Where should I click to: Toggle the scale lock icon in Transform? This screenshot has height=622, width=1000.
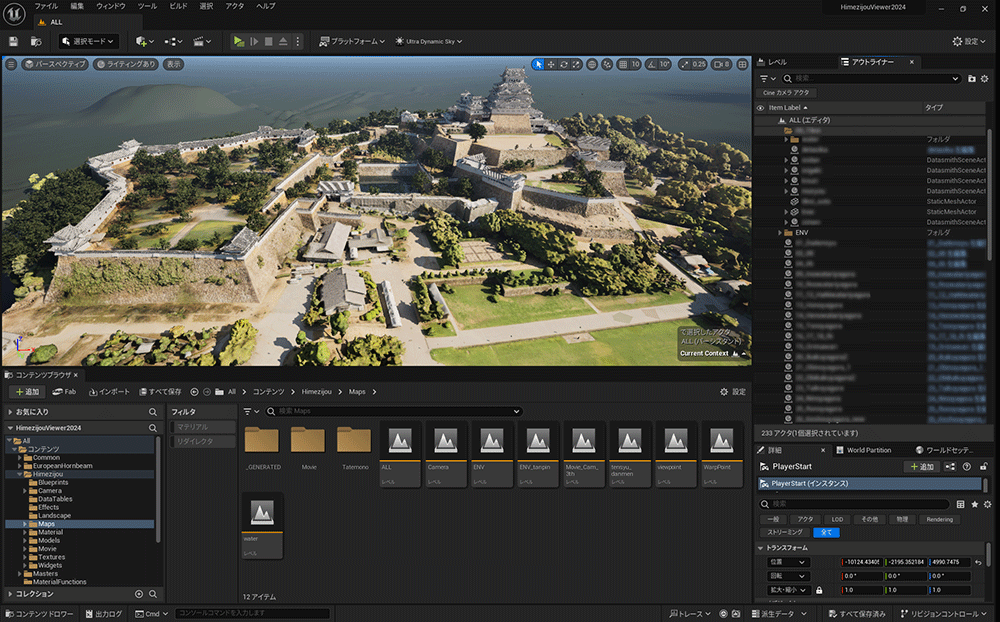point(819,590)
